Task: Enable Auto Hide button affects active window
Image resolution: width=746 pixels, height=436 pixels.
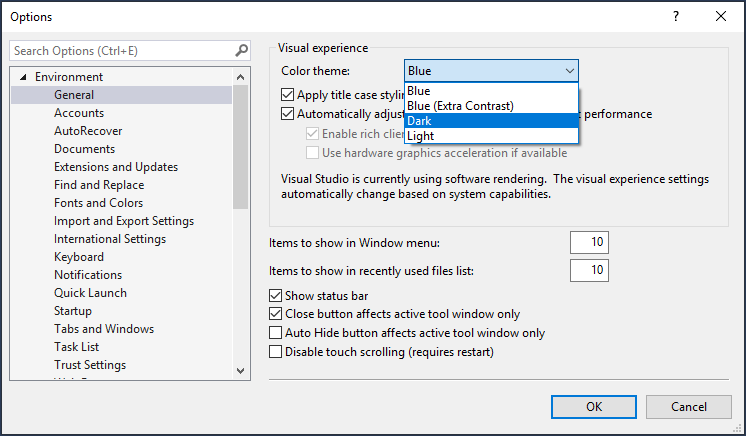Action: pos(276,333)
